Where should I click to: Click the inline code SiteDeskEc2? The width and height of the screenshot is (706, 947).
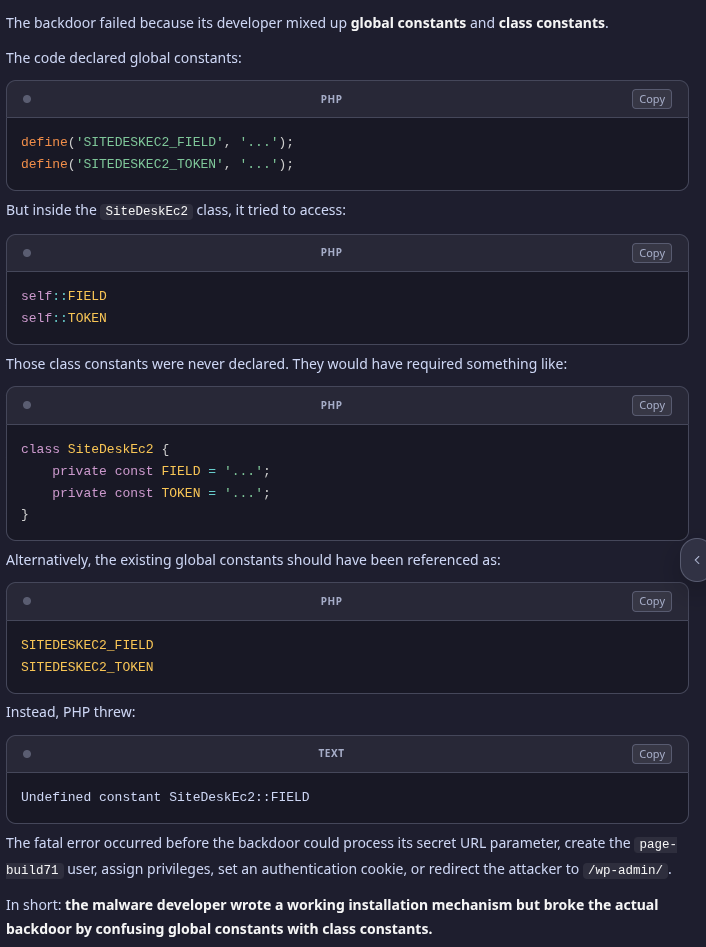click(x=146, y=211)
